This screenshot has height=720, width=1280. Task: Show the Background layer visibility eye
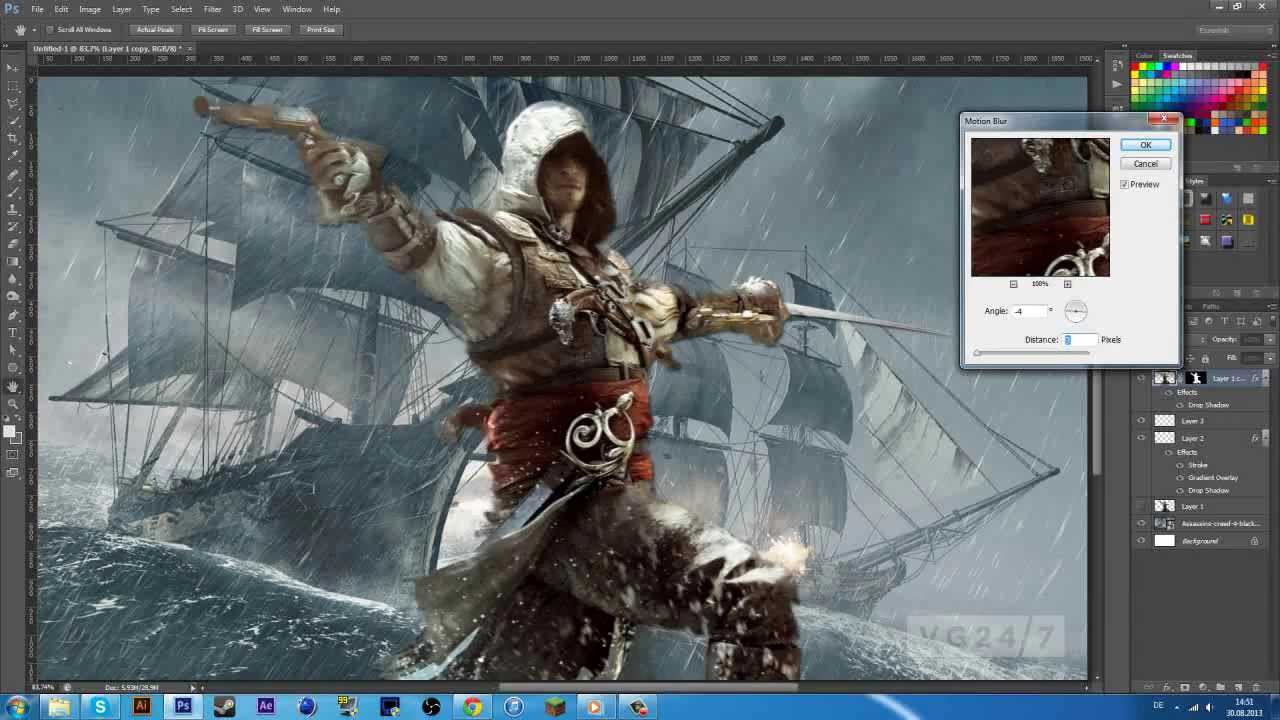point(1141,540)
